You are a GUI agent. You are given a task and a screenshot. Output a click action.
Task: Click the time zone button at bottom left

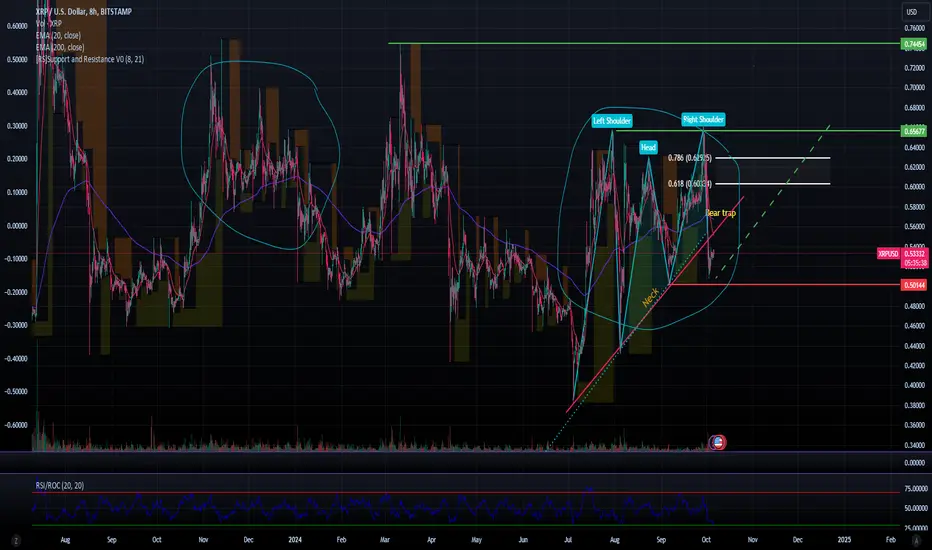click(x=15, y=540)
